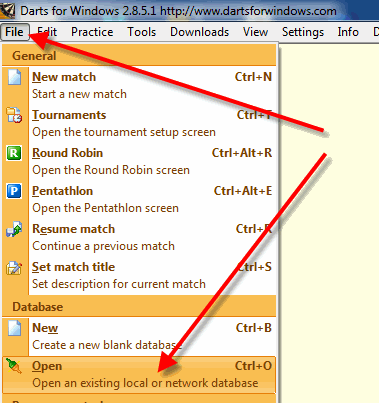Click the Ctrl+O shortcut label

253,366
